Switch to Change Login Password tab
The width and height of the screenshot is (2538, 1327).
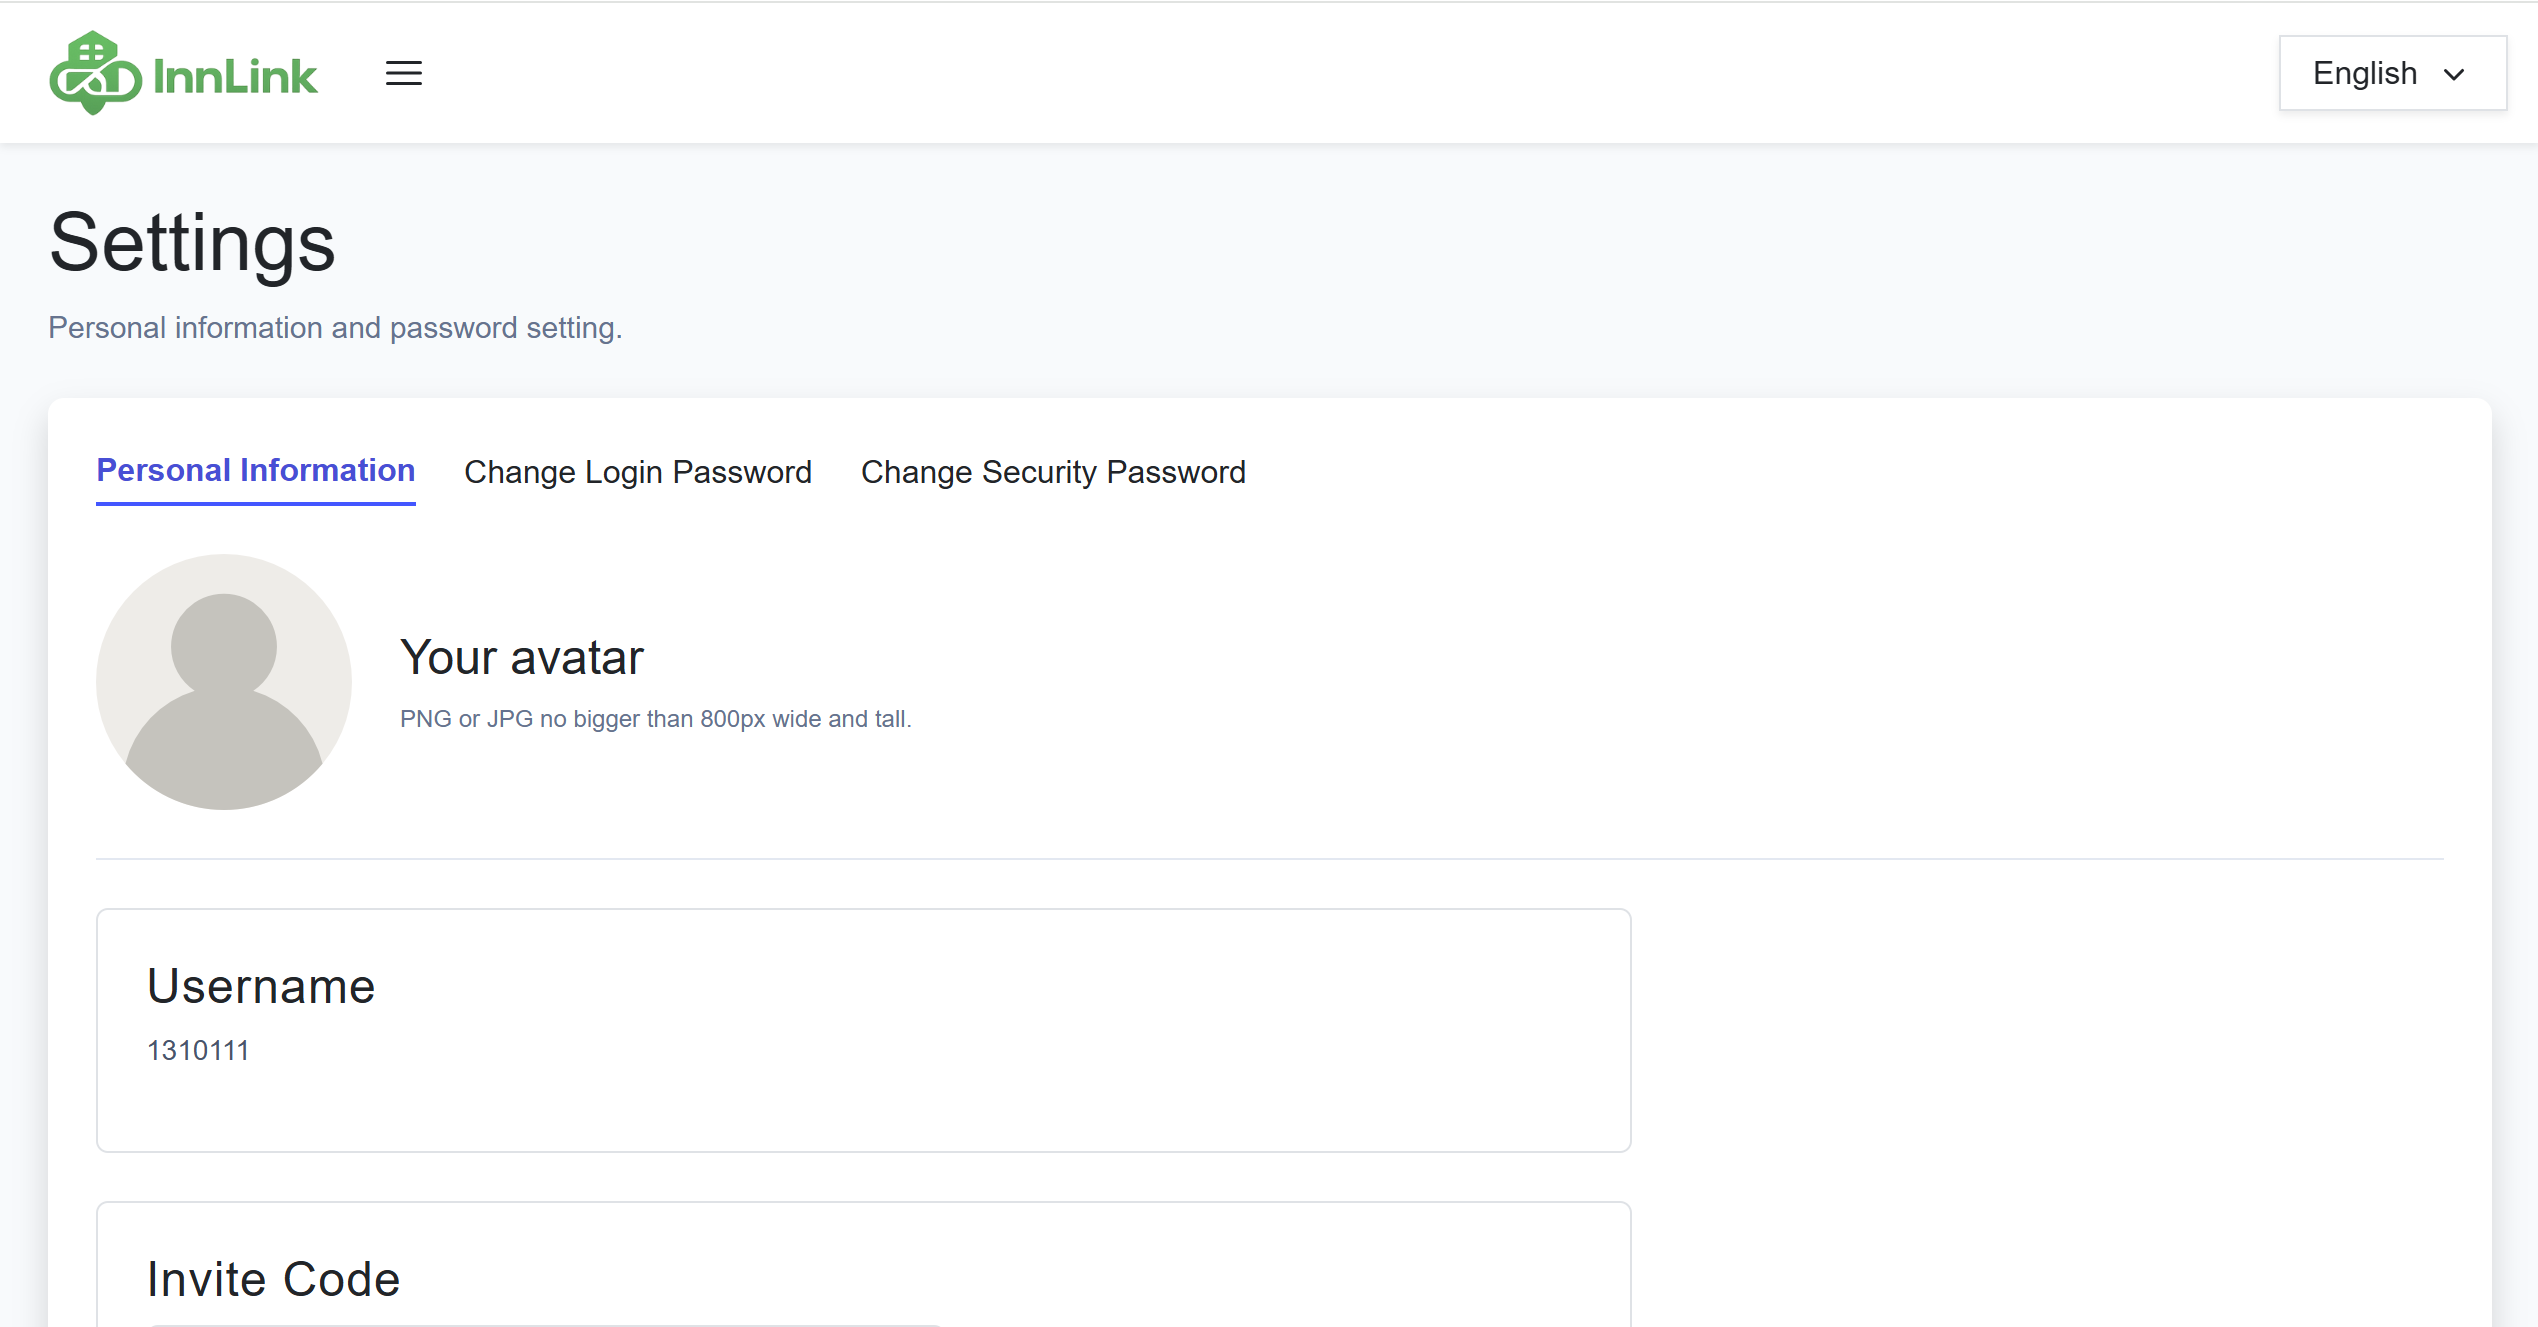(637, 472)
